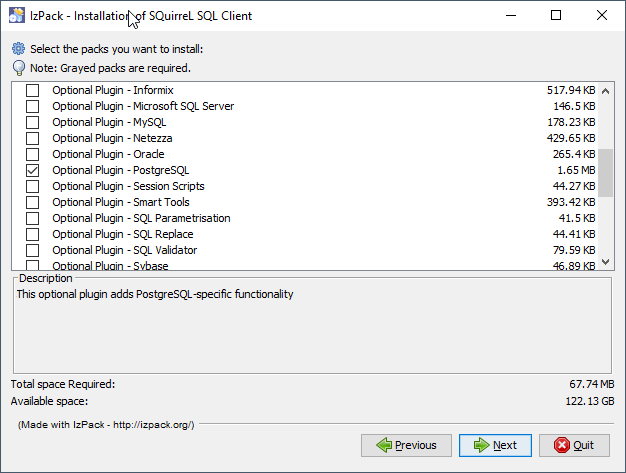Image resolution: width=626 pixels, height=473 pixels.
Task: Return to the Previous installer page
Action: click(406, 445)
